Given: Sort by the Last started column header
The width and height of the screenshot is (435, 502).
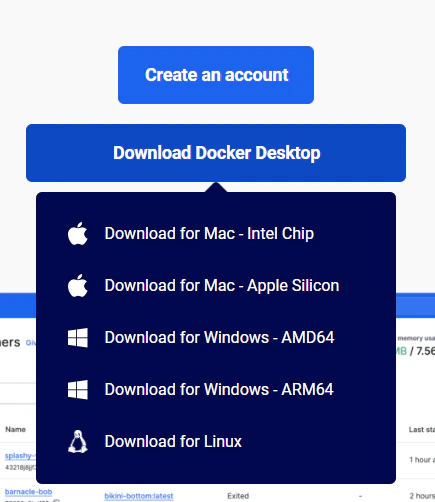Looking at the screenshot, I should (422, 430).
